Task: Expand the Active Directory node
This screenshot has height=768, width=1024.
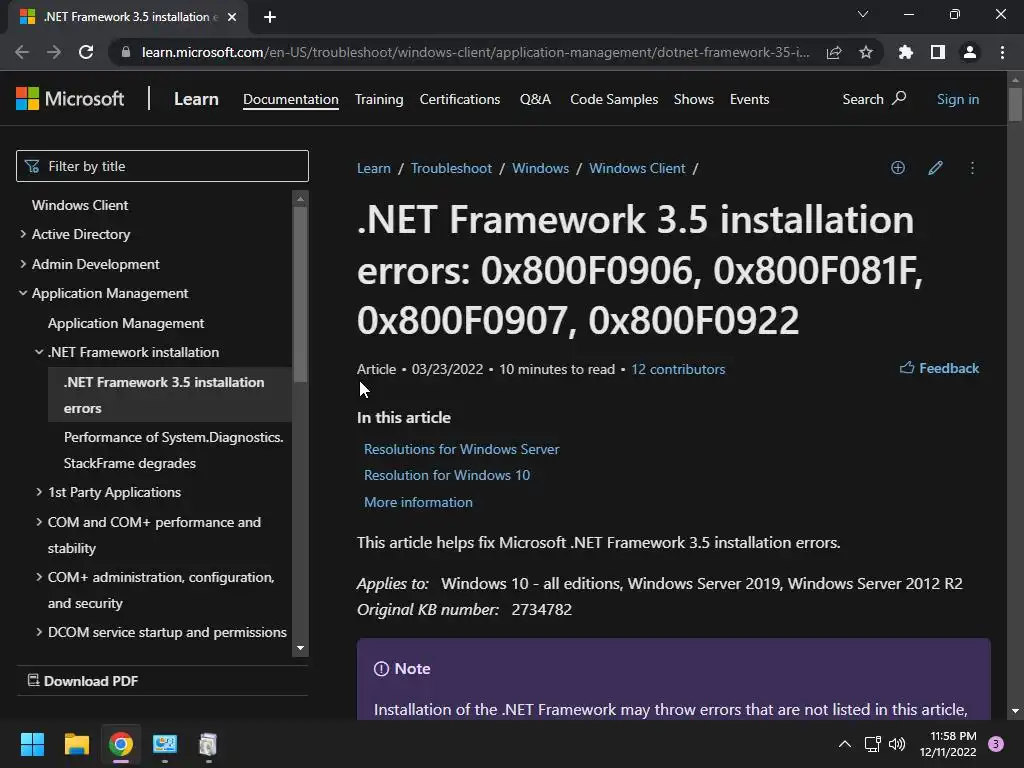Action: 23,234
